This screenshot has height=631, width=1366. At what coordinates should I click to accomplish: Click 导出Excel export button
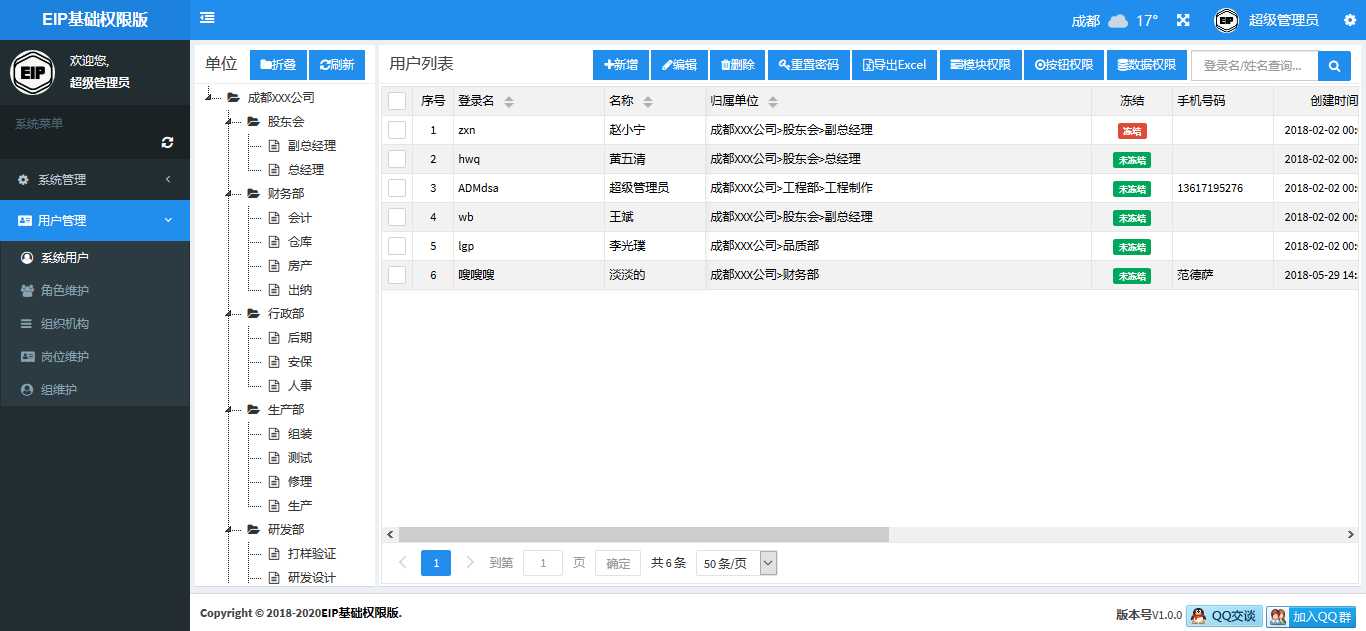(x=894, y=65)
